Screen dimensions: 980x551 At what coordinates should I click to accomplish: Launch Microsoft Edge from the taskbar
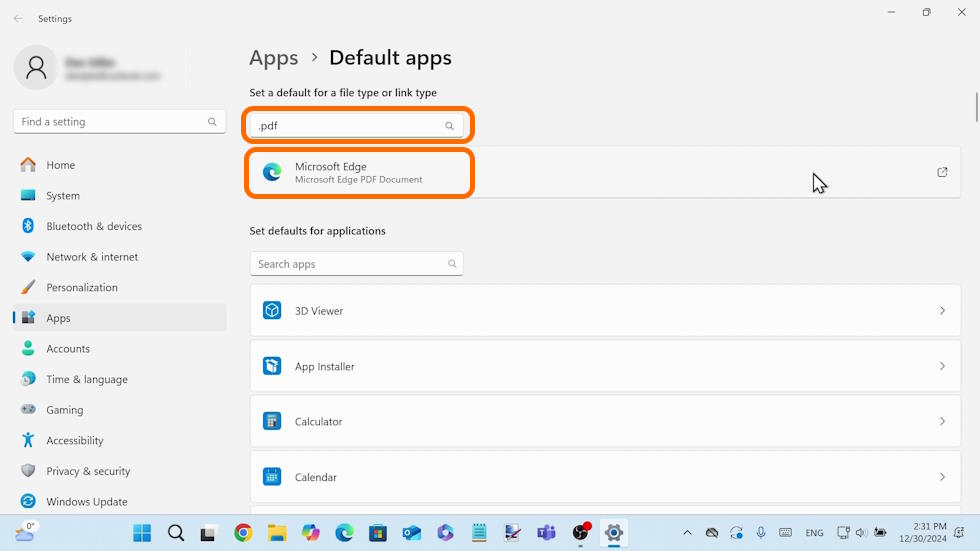pyautogui.click(x=344, y=533)
